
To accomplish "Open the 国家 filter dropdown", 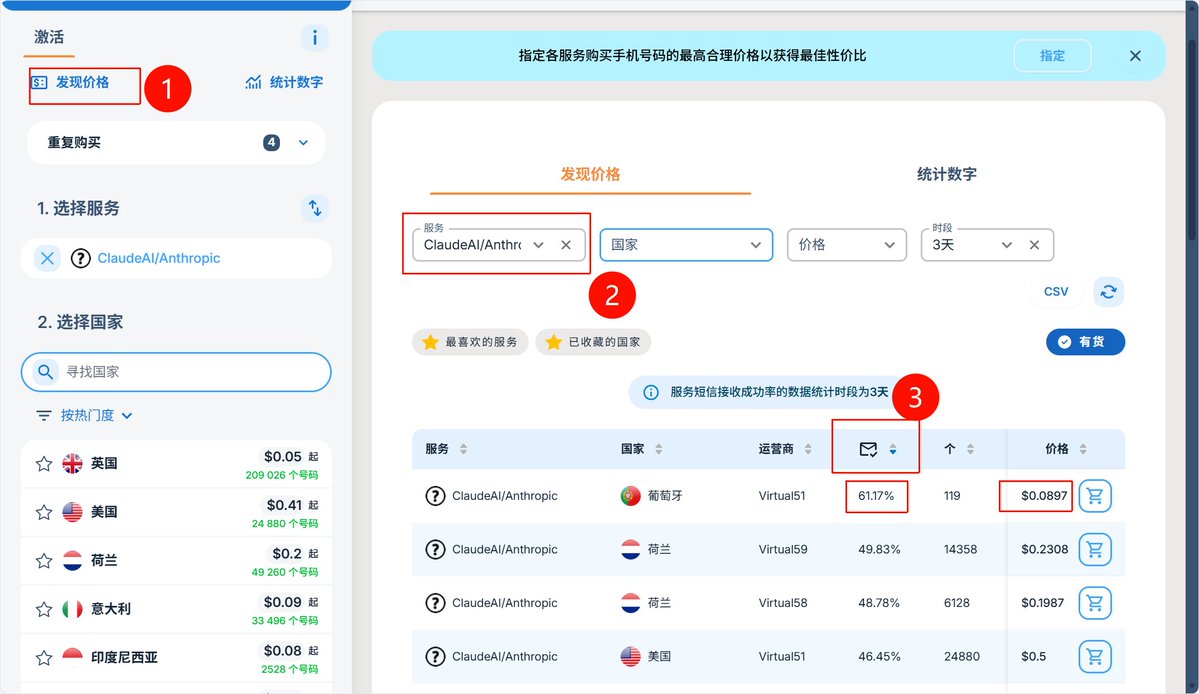I will 686,245.
